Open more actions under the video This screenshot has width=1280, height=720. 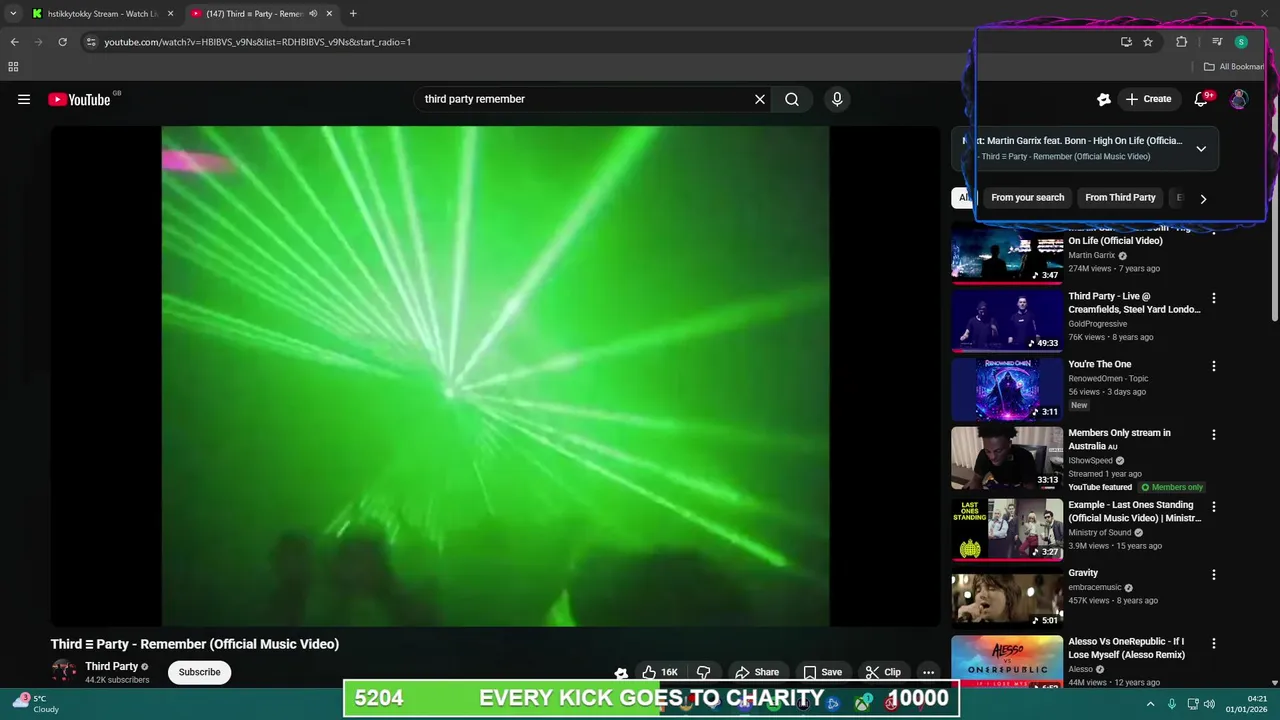point(928,672)
